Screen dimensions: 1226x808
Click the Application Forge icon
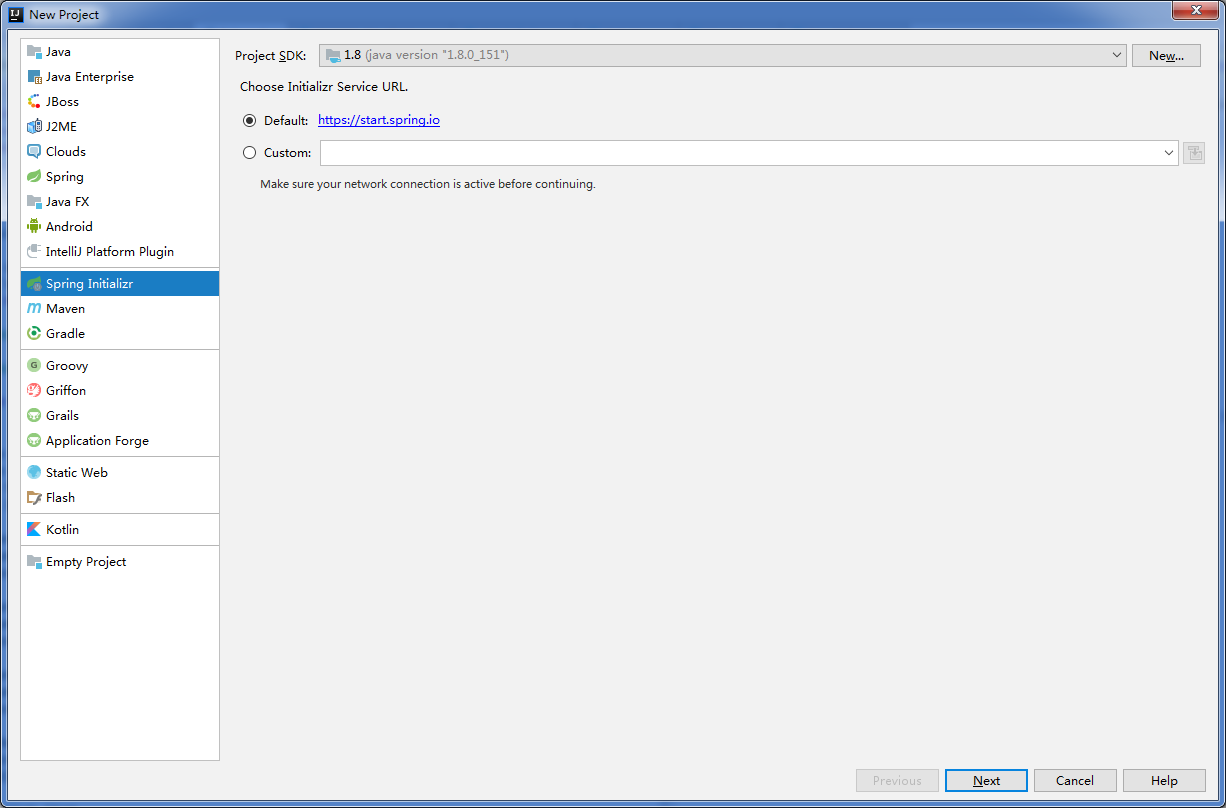coord(34,441)
